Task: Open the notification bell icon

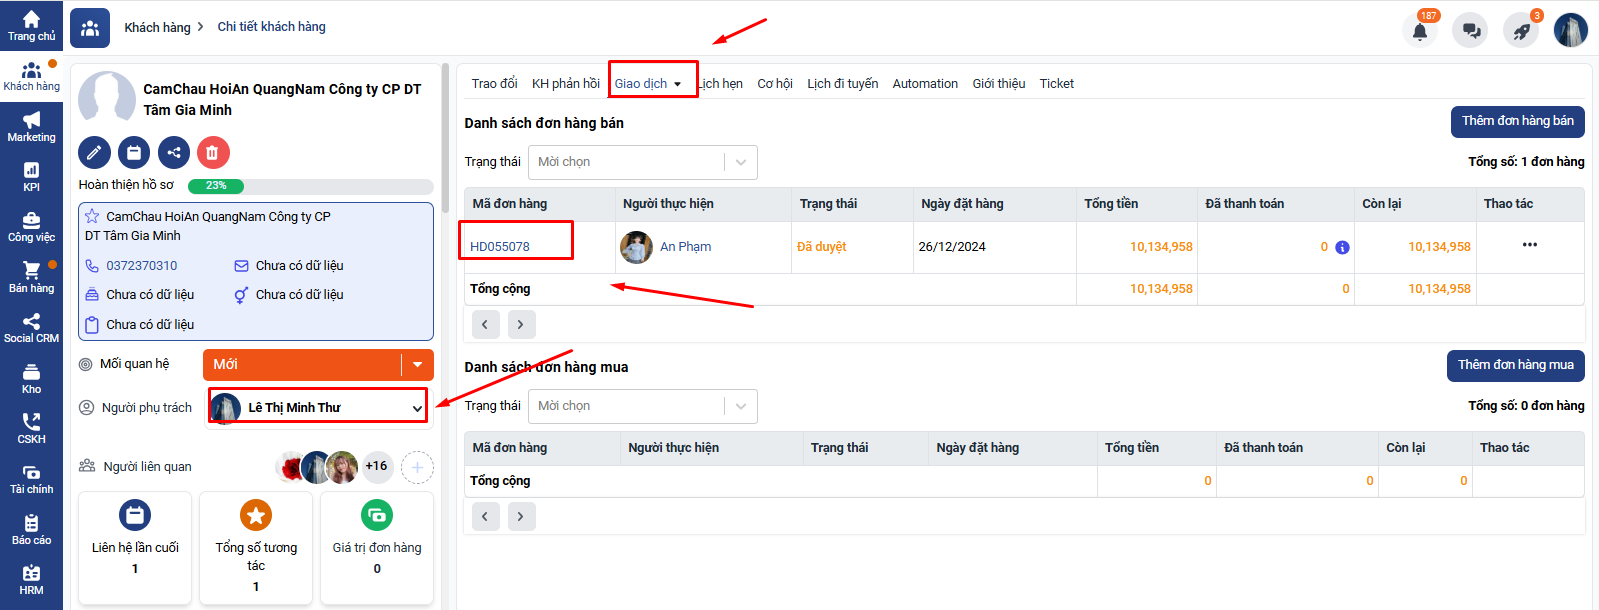Action: 1419,31
